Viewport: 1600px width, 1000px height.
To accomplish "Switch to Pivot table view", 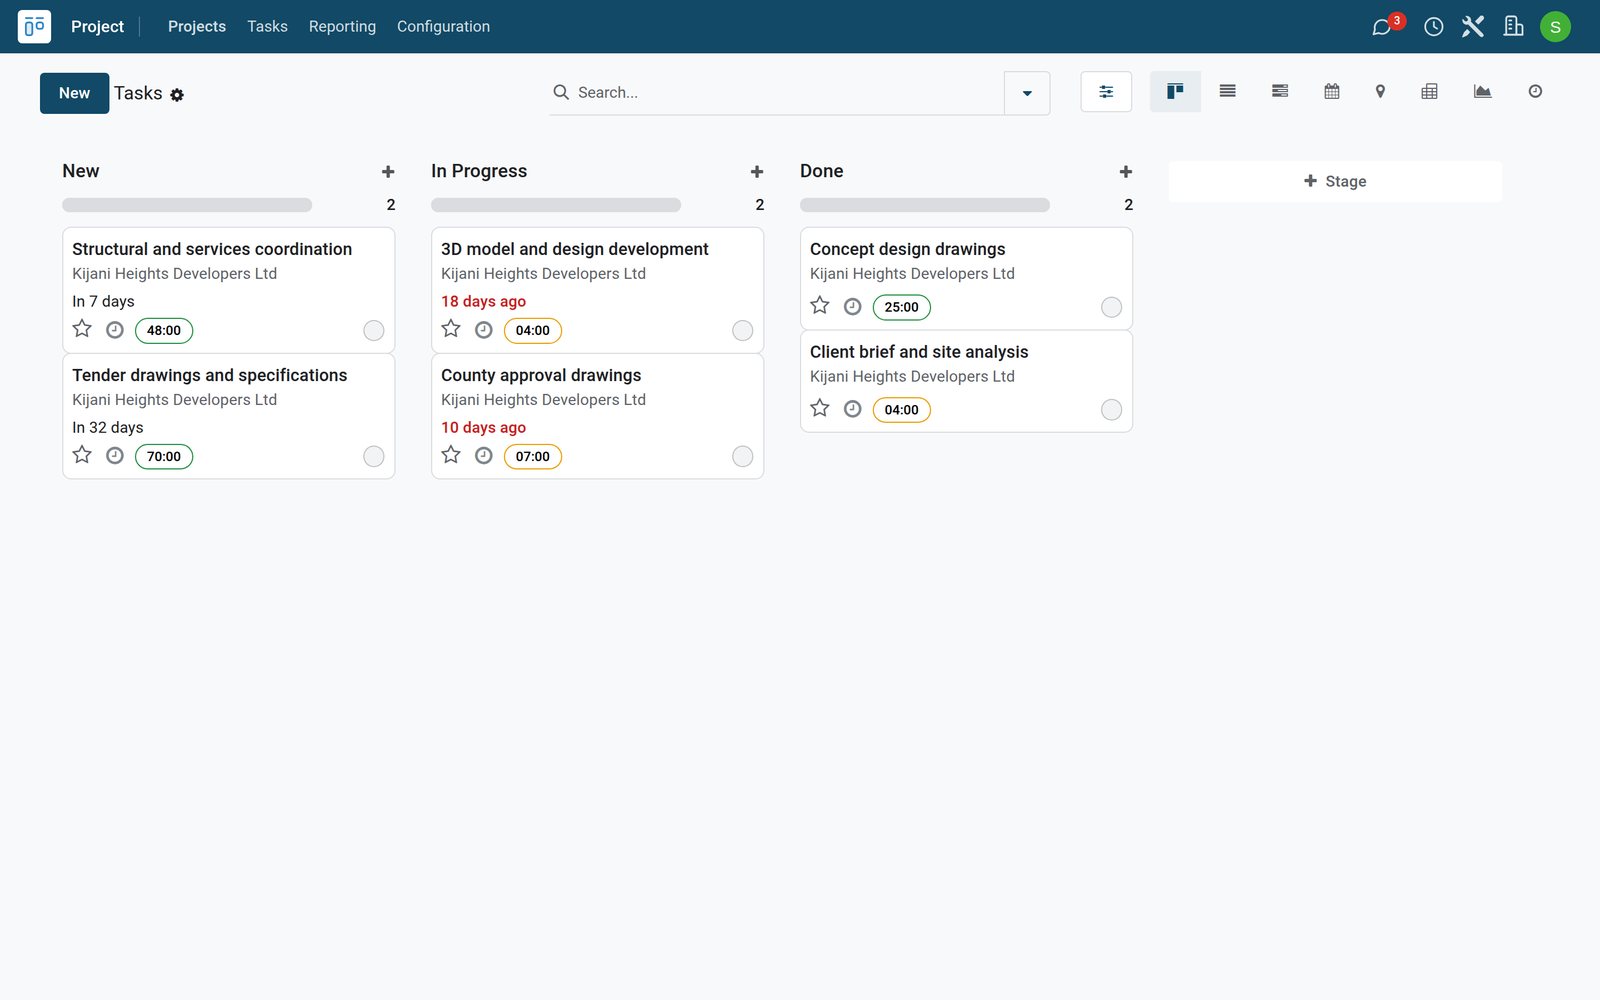I will coord(1430,92).
